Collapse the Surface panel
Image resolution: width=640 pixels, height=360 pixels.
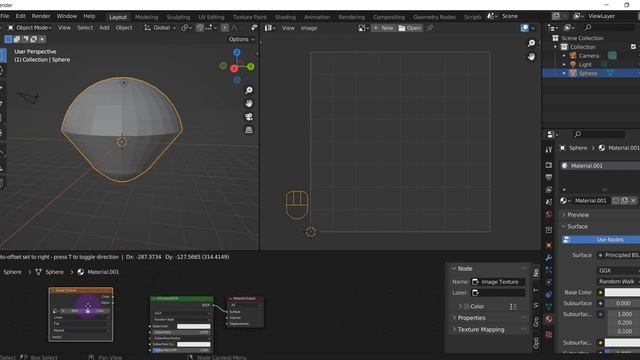click(577, 227)
